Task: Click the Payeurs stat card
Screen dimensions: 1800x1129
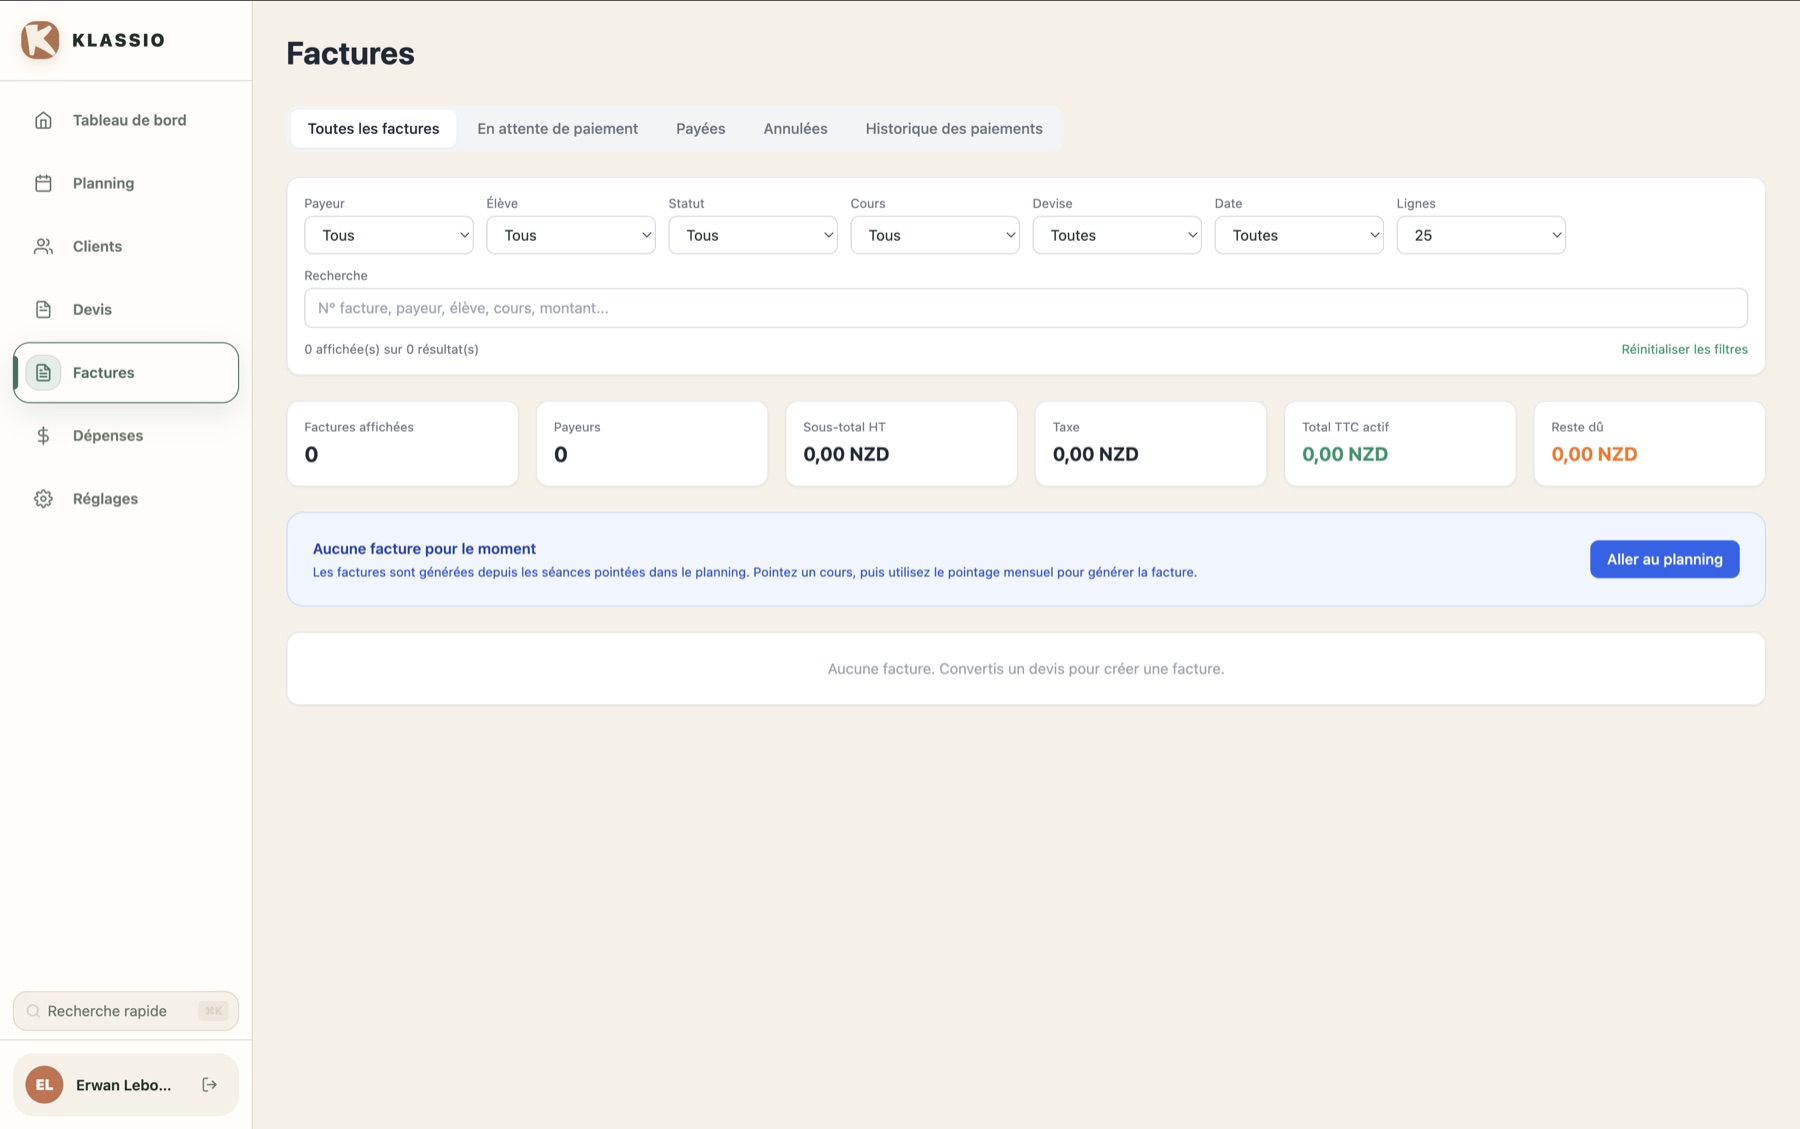Action: pyautogui.click(x=651, y=444)
